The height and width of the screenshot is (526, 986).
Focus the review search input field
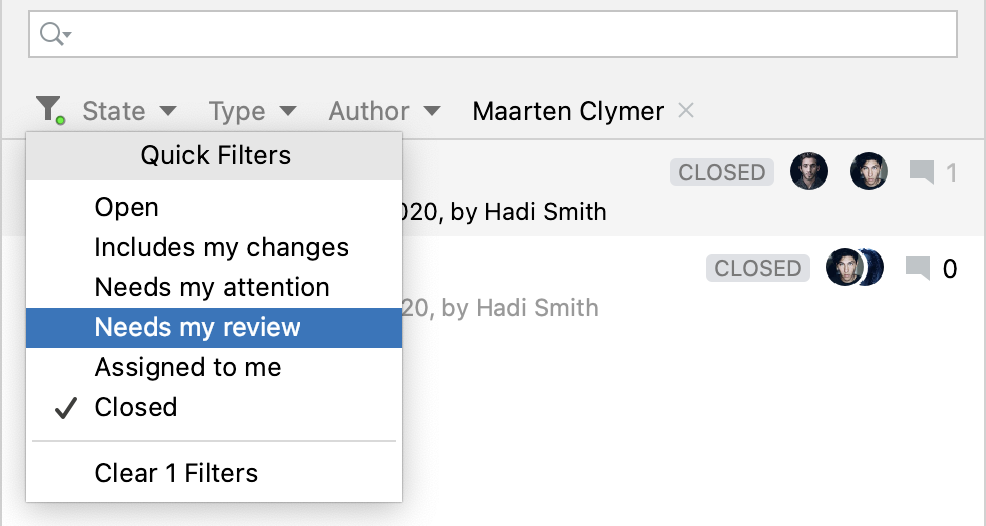click(510, 35)
